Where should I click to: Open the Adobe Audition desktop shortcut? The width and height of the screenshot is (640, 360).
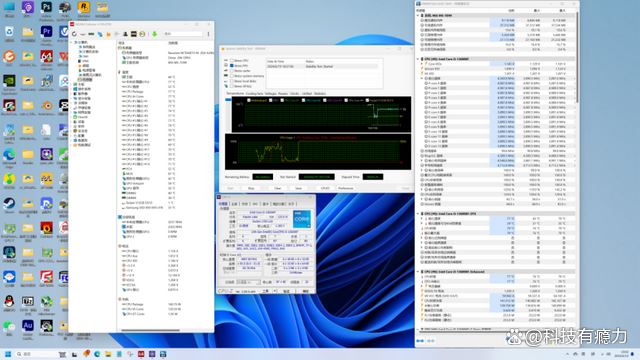click(x=28, y=326)
